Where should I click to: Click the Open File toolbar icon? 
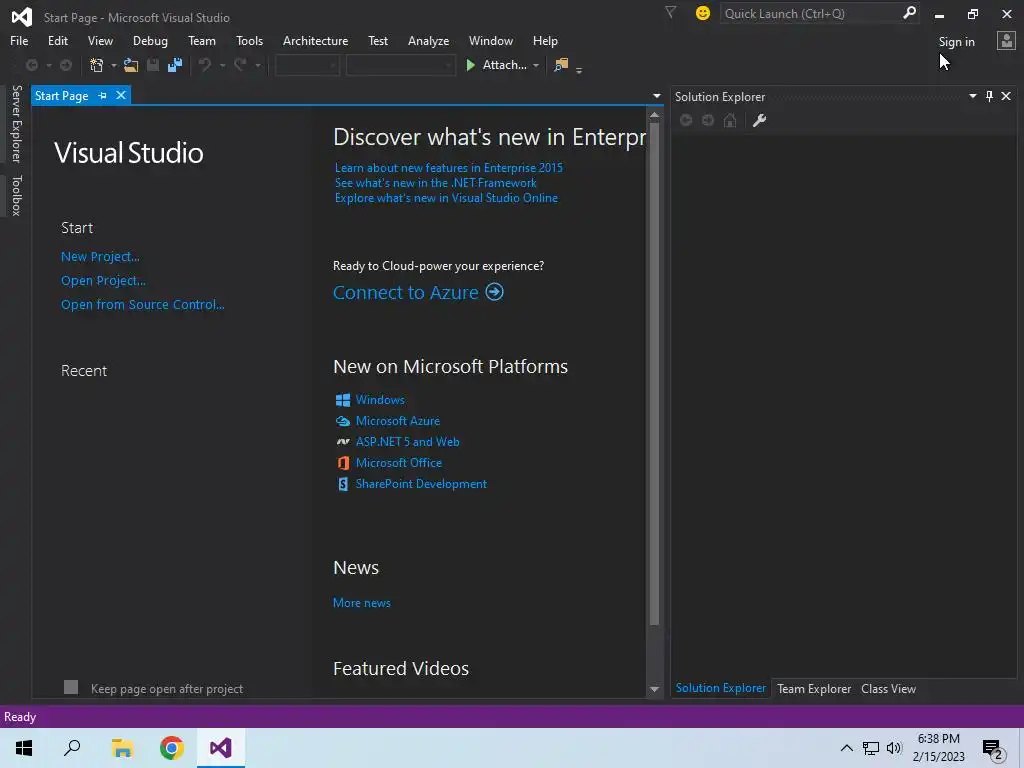pyautogui.click(x=131, y=65)
